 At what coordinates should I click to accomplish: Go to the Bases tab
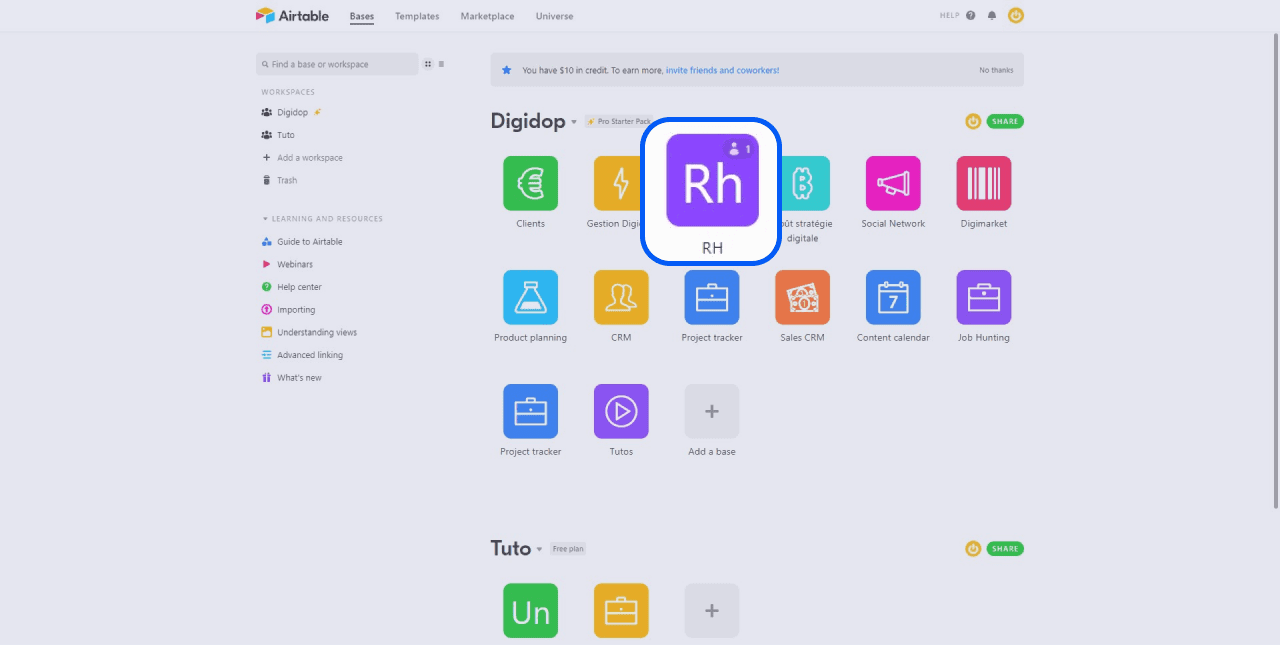pyautogui.click(x=362, y=16)
